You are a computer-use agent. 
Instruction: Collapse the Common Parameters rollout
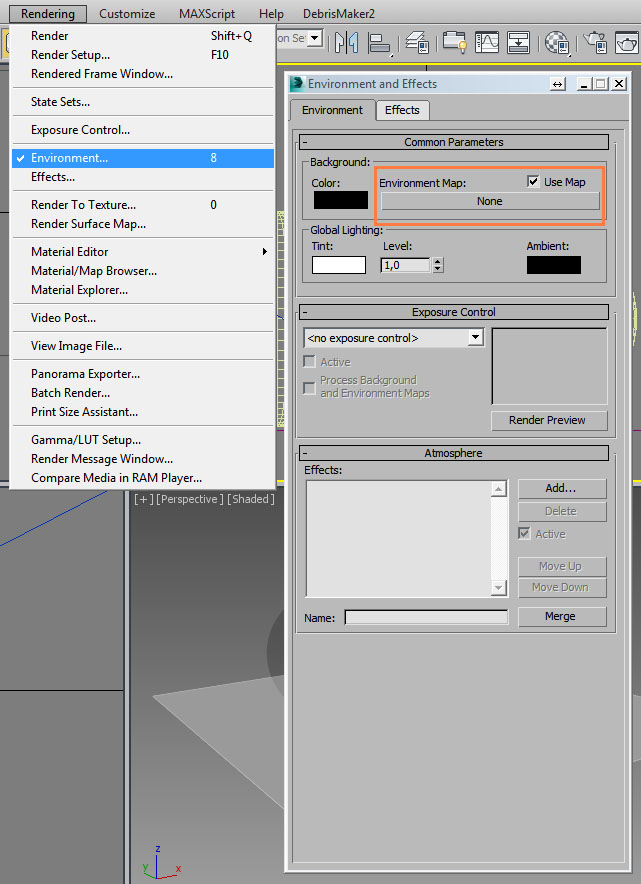[x=454, y=142]
